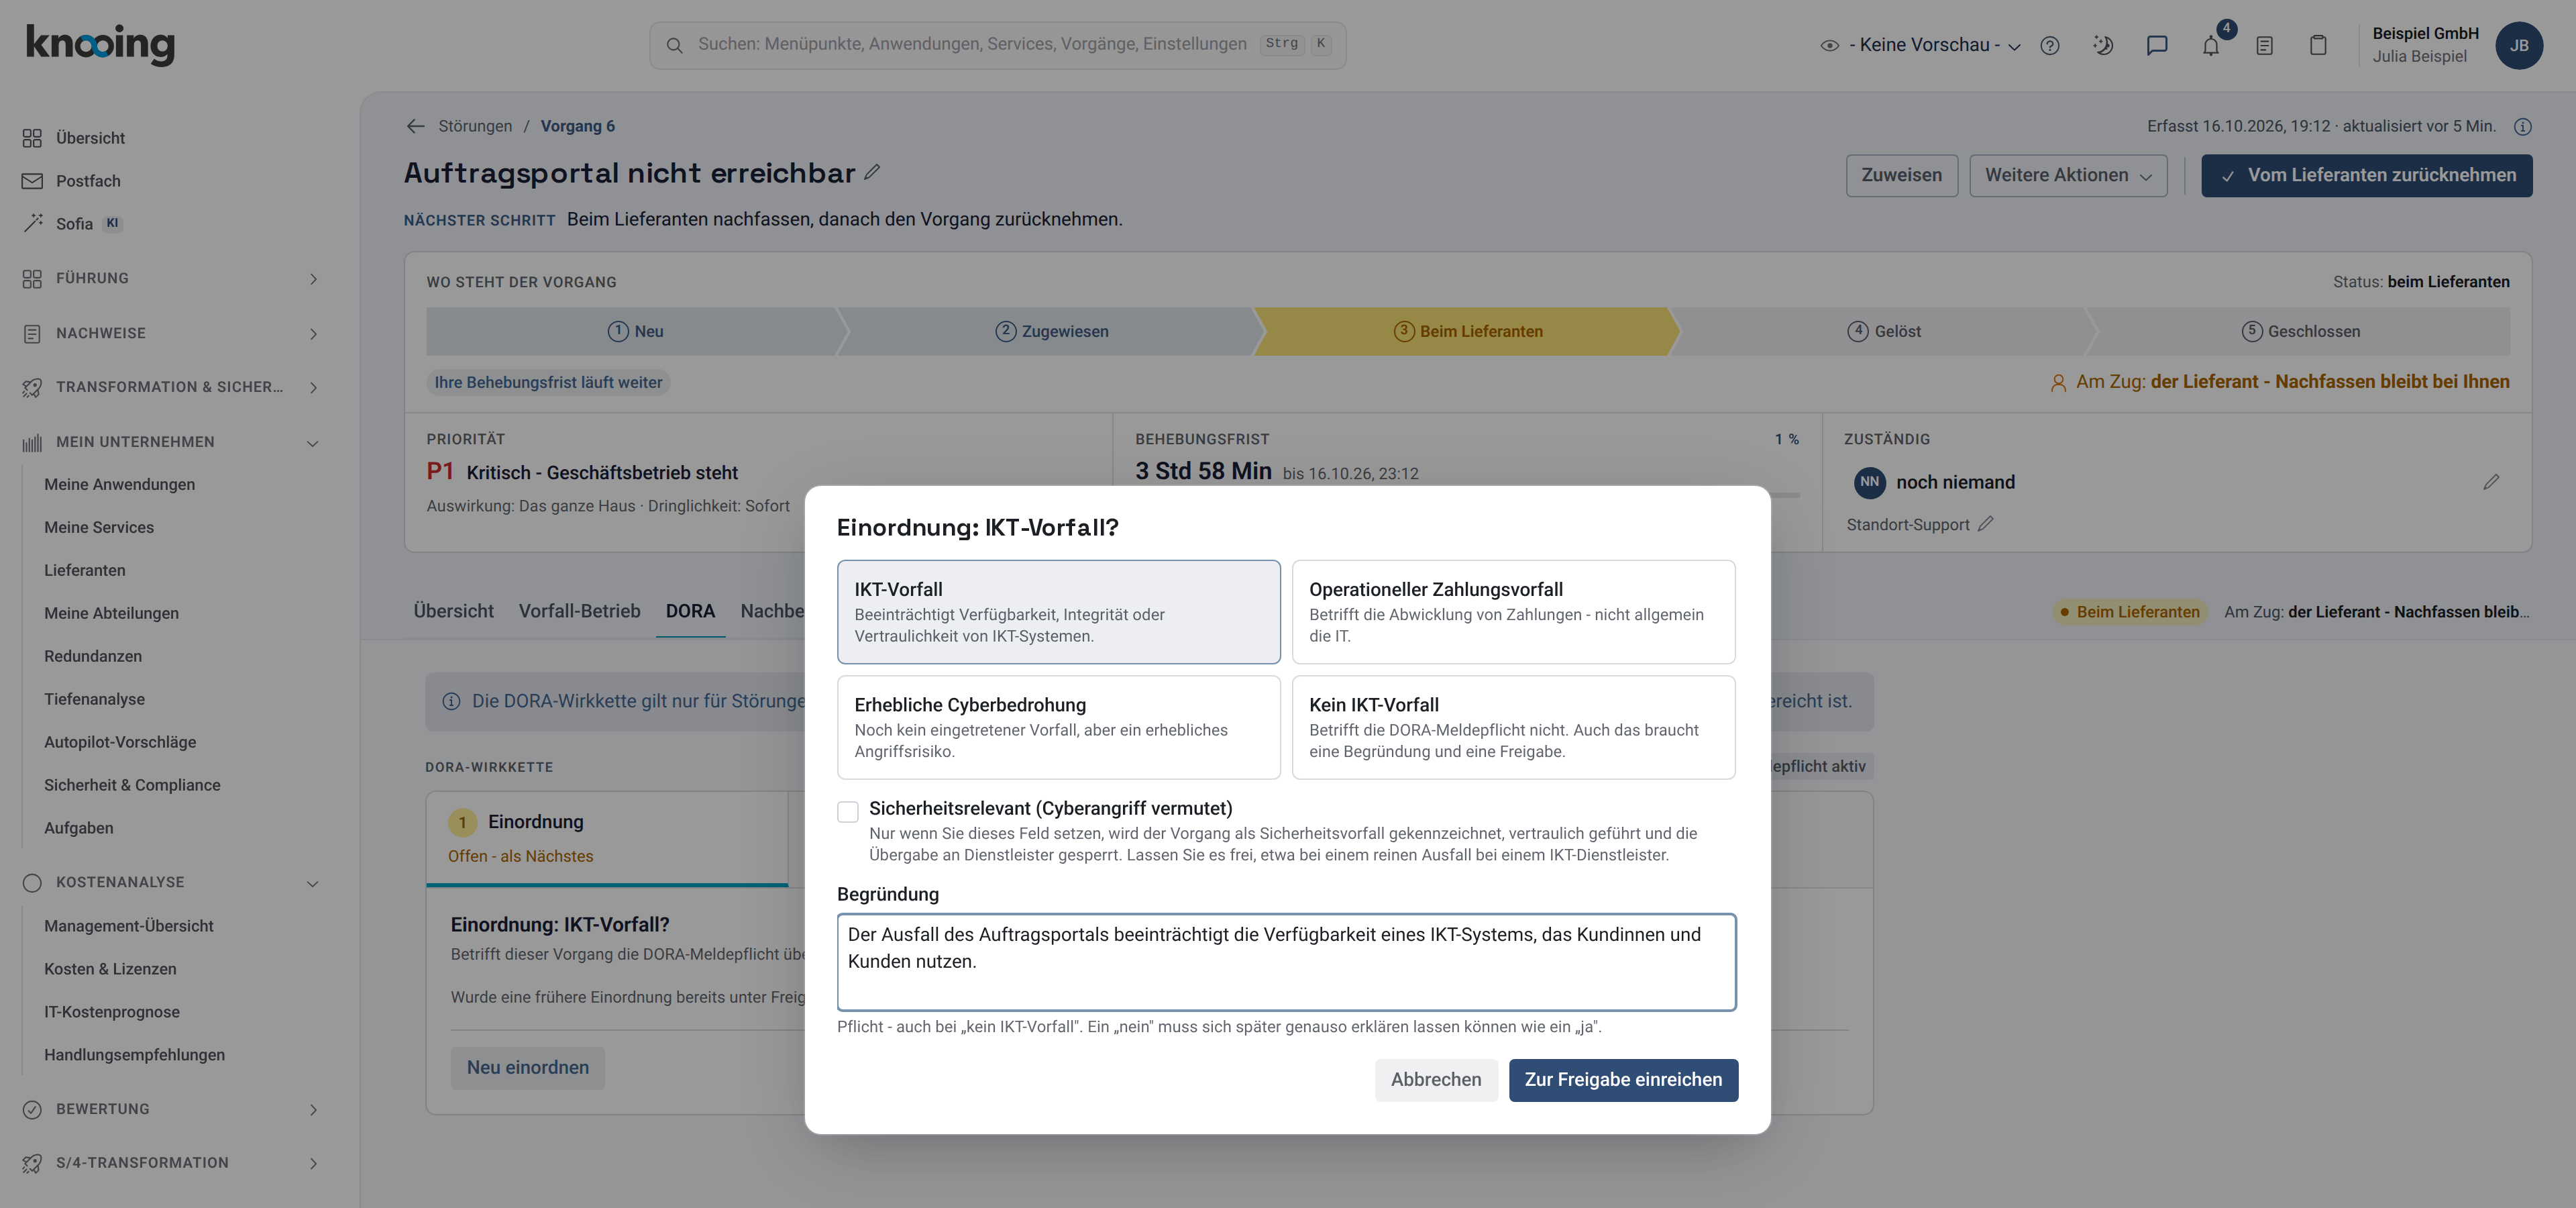Open the info icon next to the update timestamp
This screenshot has width=2576, height=1208.
(x=2523, y=126)
